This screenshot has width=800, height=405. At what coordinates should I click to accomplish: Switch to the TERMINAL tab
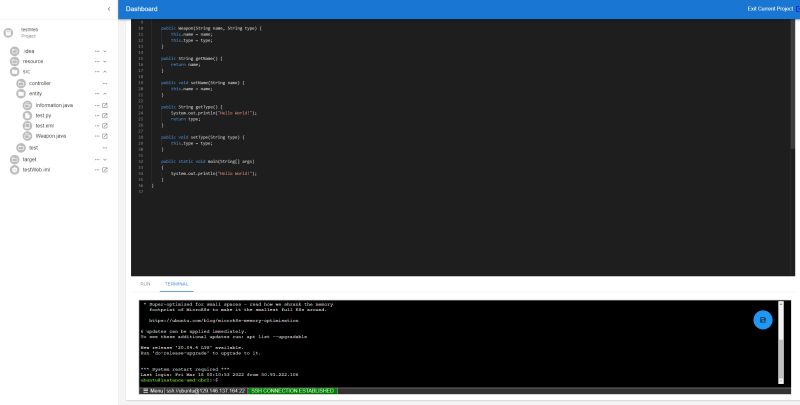click(177, 284)
